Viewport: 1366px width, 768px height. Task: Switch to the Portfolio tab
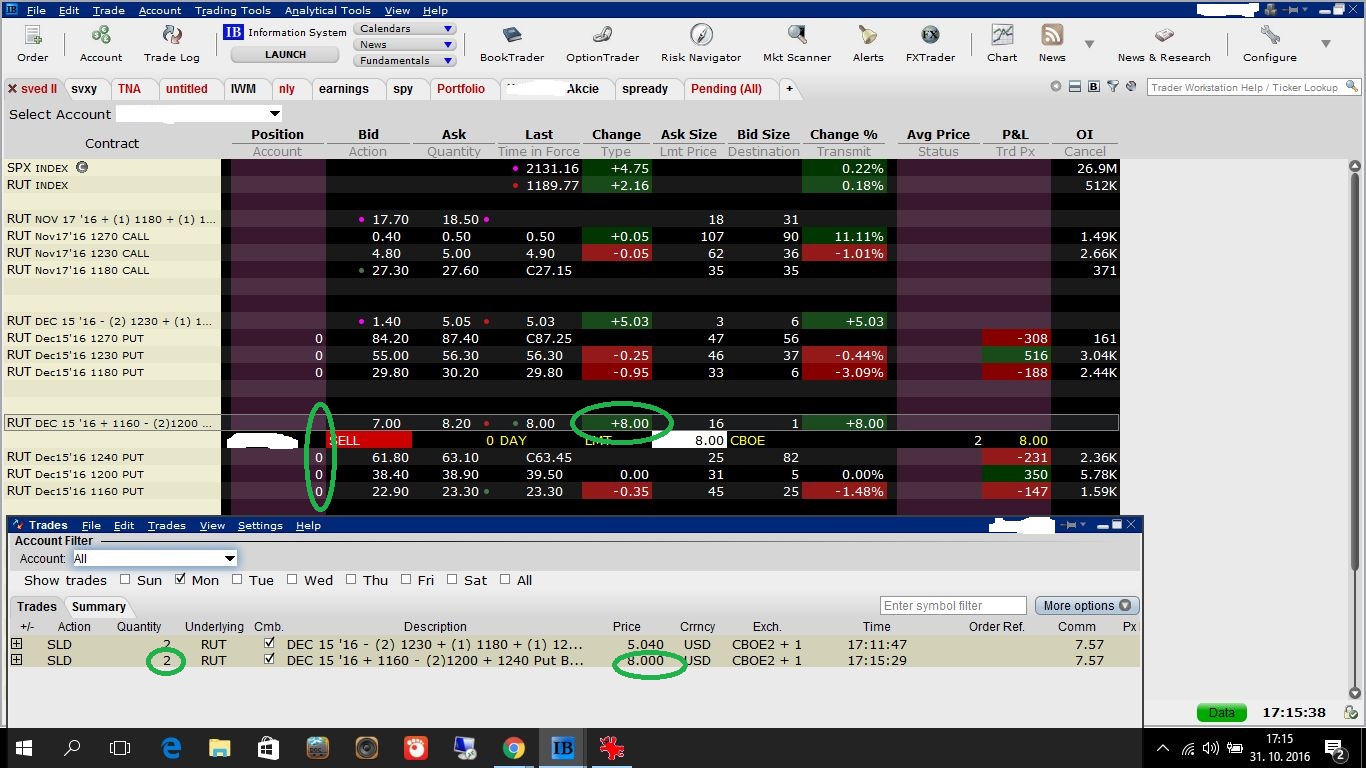point(461,89)
